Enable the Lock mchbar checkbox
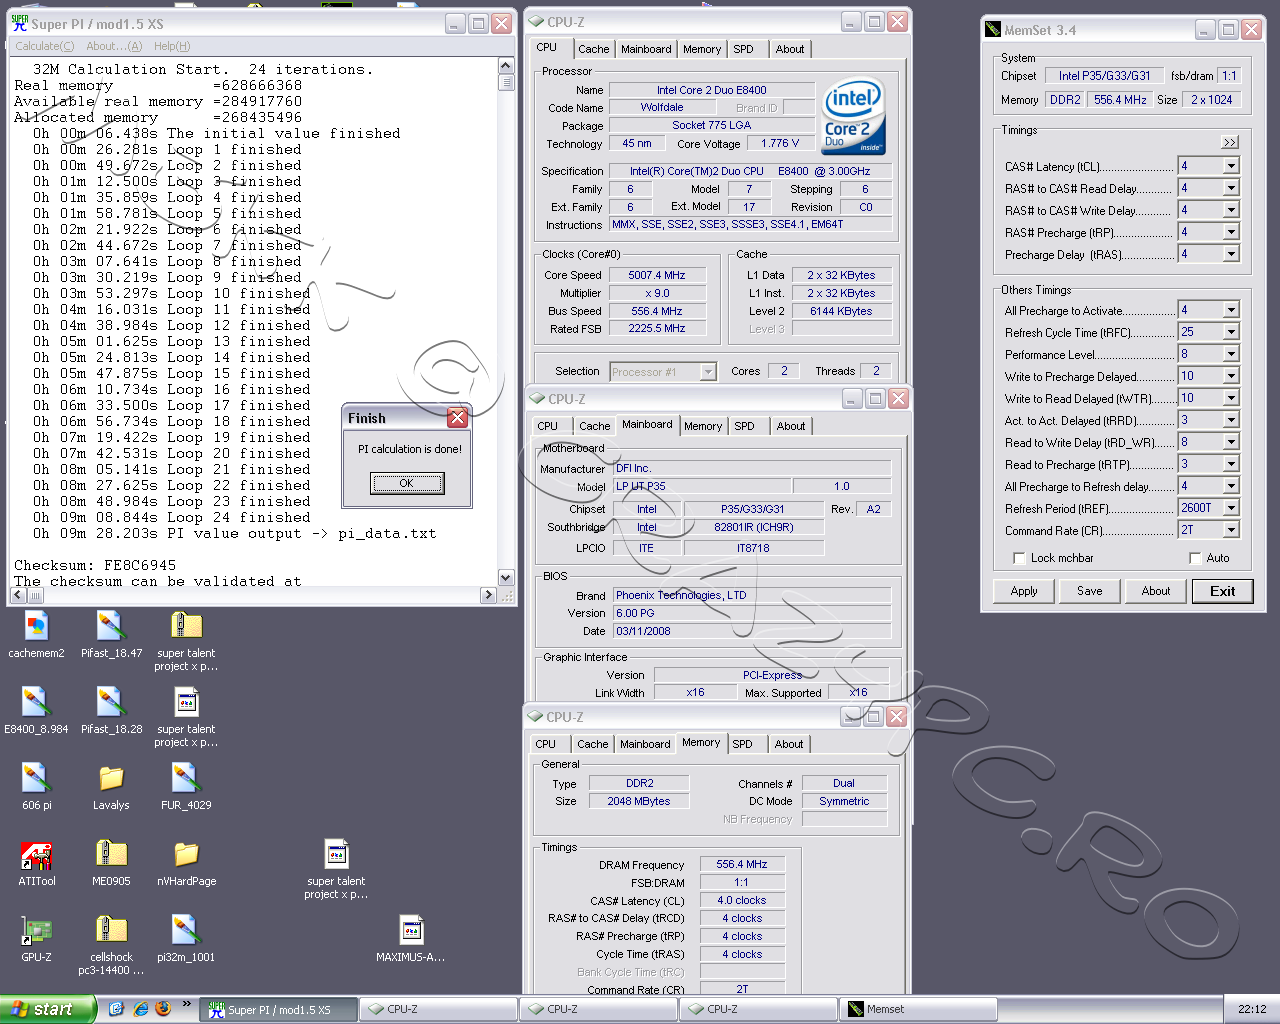This screenshot has width=1280, height=1024. (x=1019, y=558)
